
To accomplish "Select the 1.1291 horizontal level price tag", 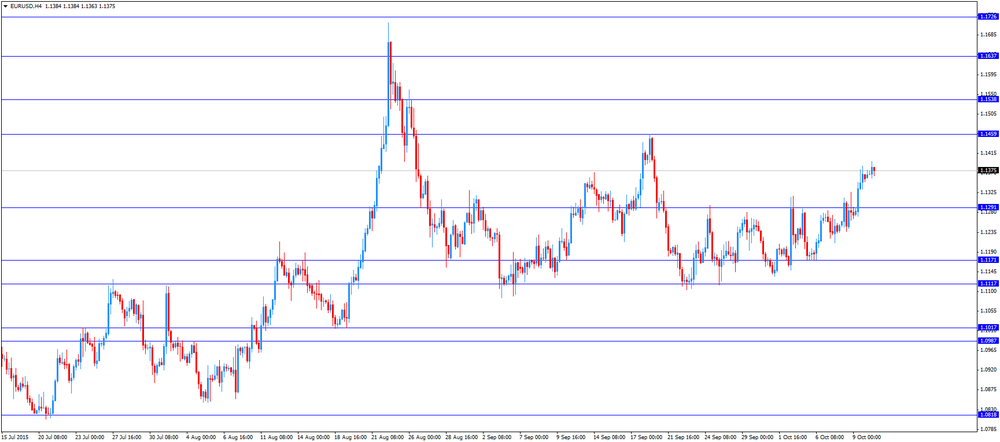I will [988, 207].
